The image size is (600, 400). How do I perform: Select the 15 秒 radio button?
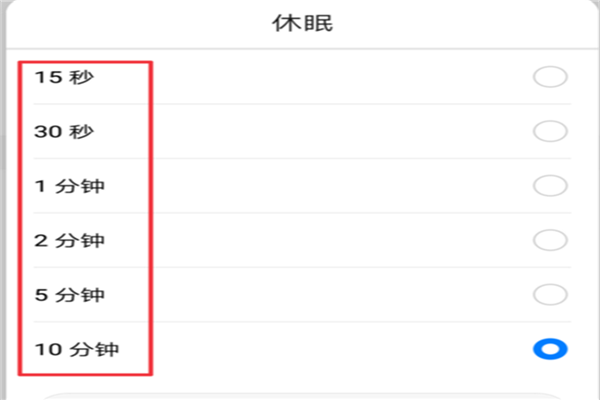pyautogui.click(x=550, y=77)
